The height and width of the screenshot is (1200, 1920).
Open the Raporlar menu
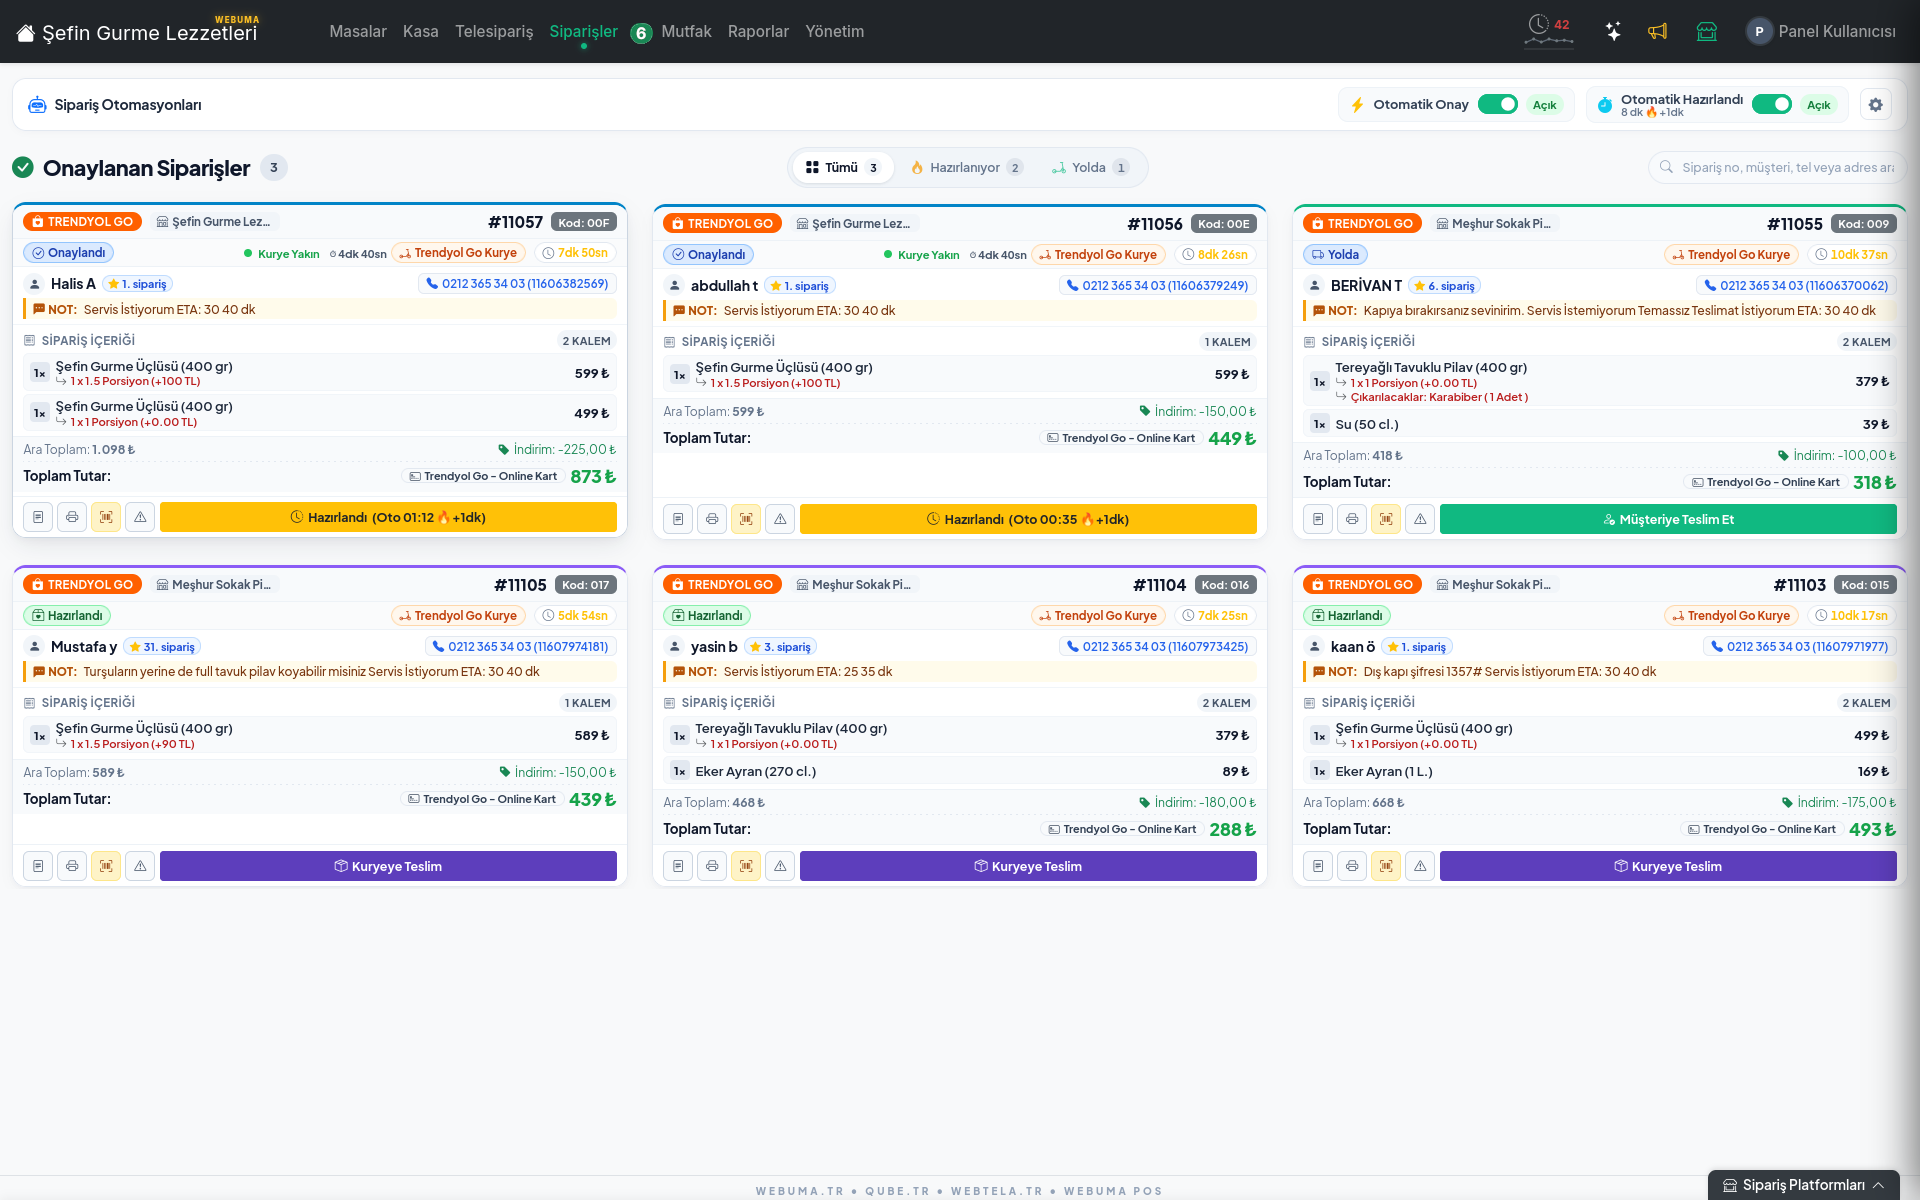pyautogui.click(x=758, y=32)
